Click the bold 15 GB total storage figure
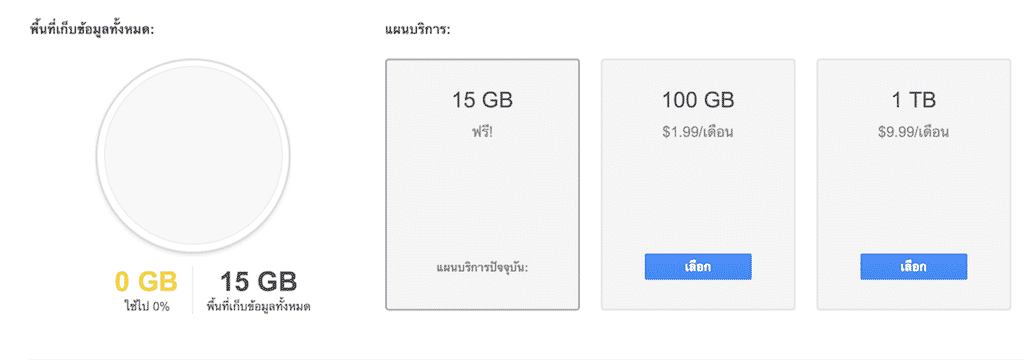Viewport: 1024px width, 360px height. coord(259,282)
